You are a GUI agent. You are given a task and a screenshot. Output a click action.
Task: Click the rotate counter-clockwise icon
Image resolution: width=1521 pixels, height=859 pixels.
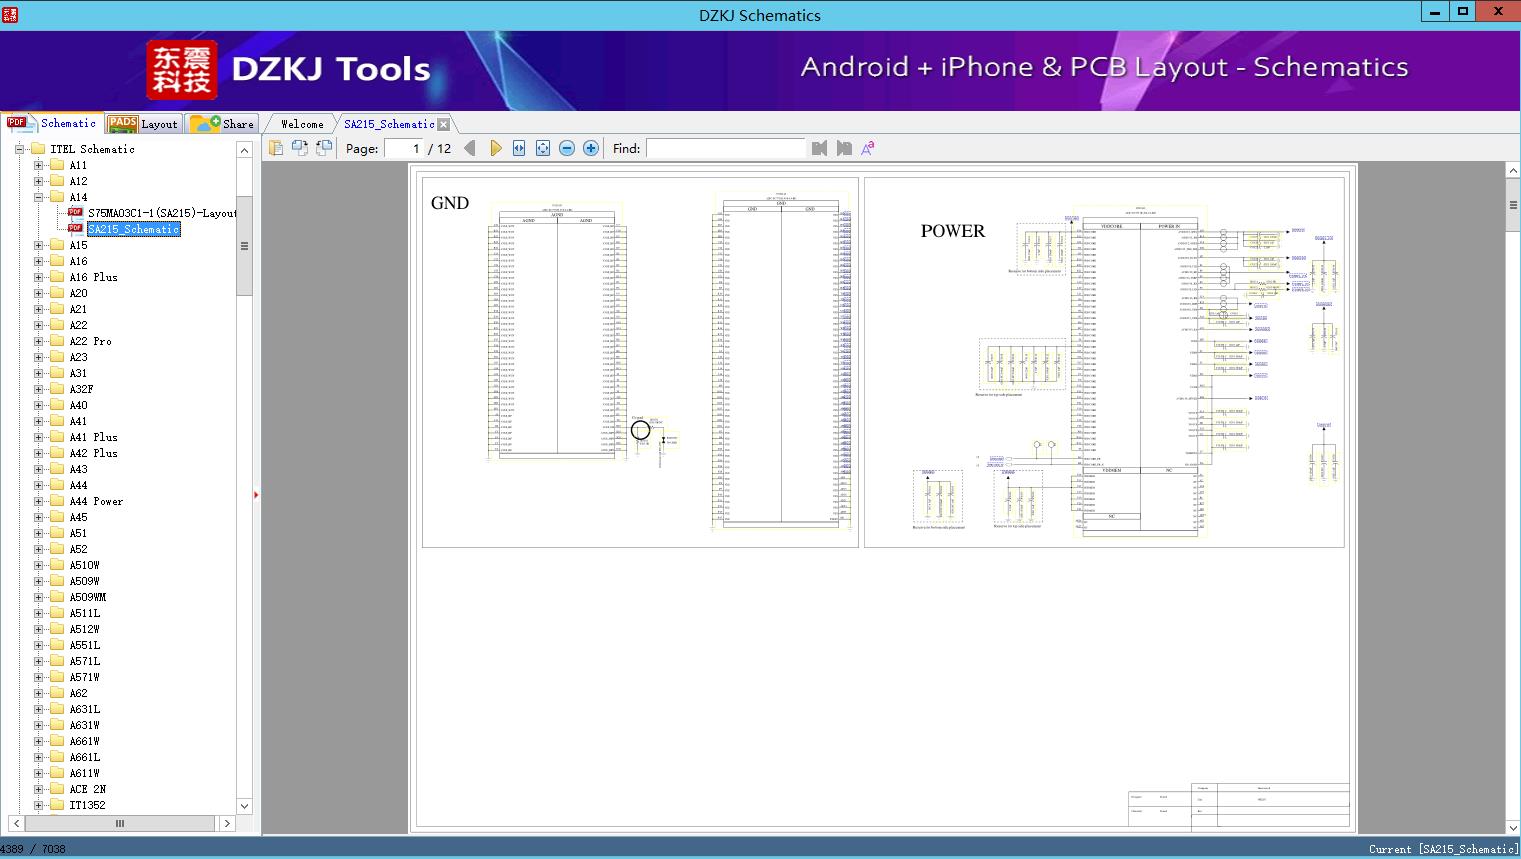(x=300, y=148)
